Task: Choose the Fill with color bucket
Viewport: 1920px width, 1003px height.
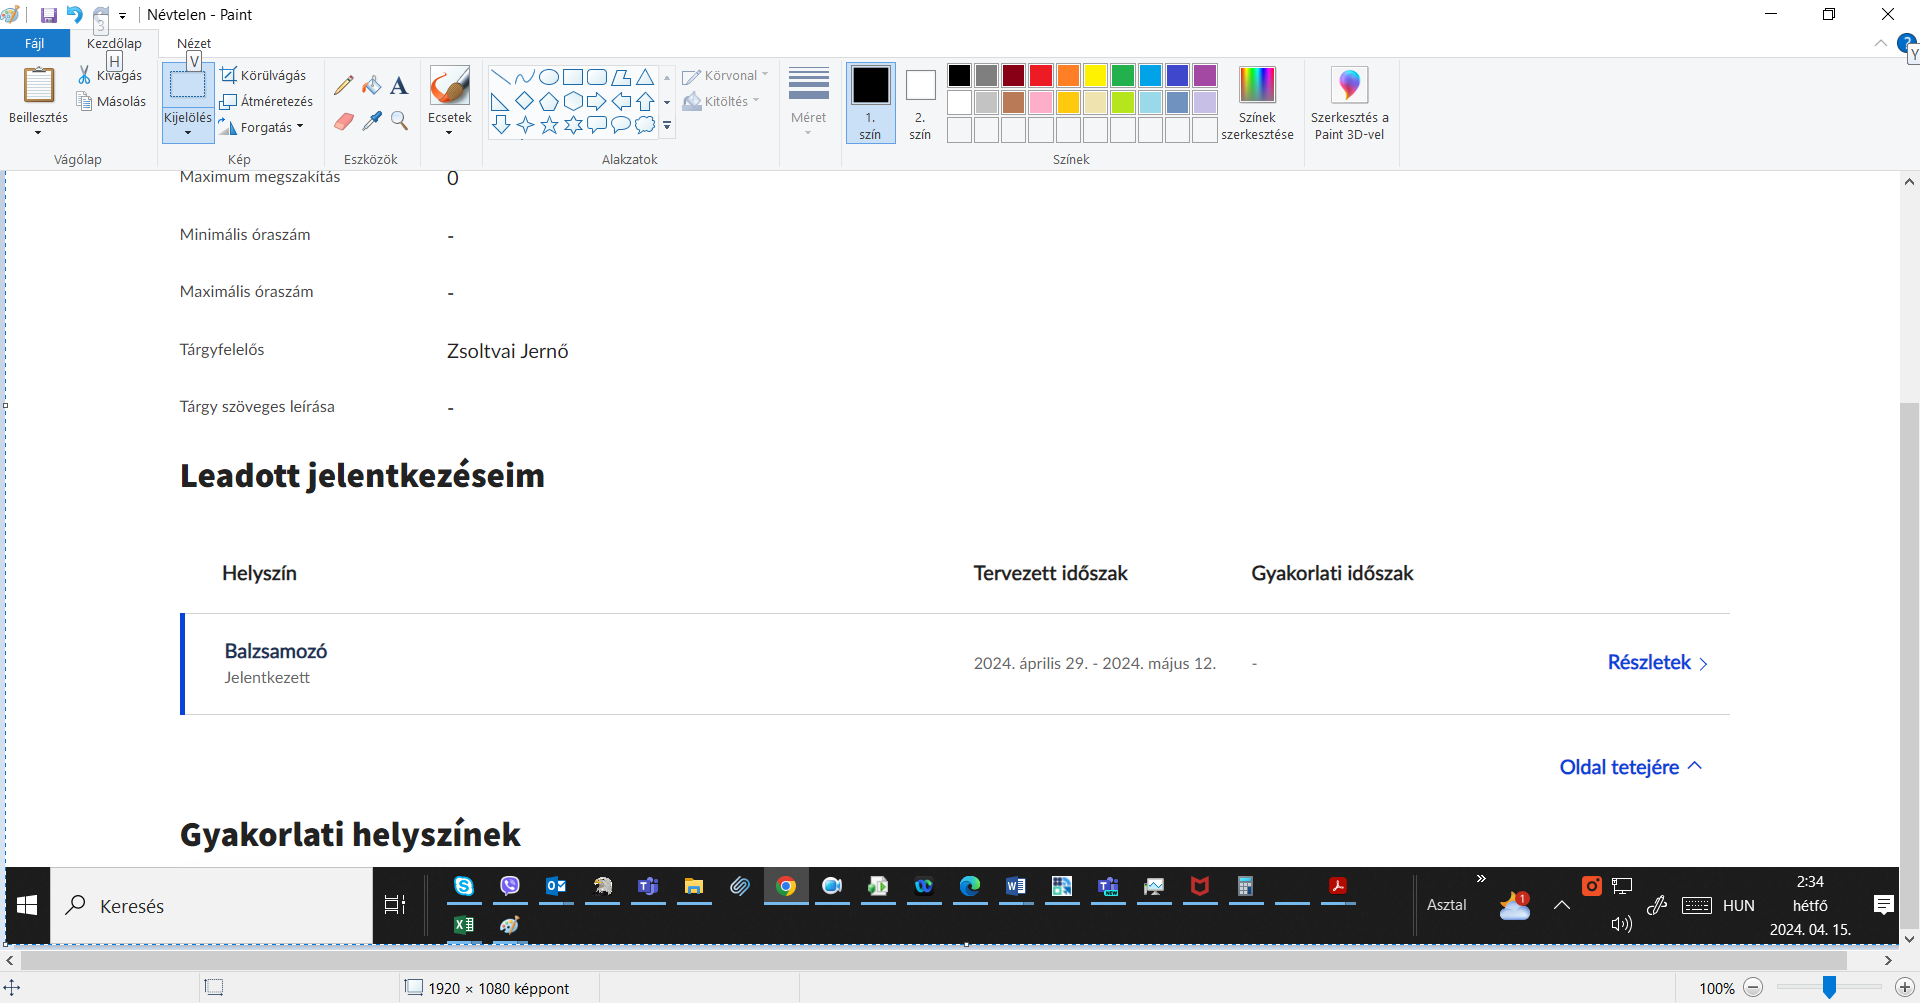Action: click(372, 86)
